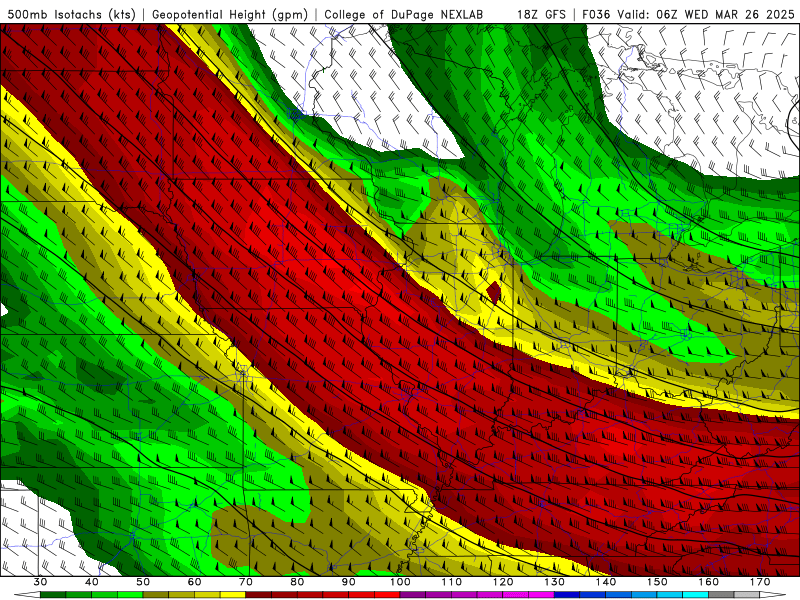This screenshot has height=600, width=800.
Task: Select the 155-160 kt cyan legend swatch
Action: coord(695,595)
